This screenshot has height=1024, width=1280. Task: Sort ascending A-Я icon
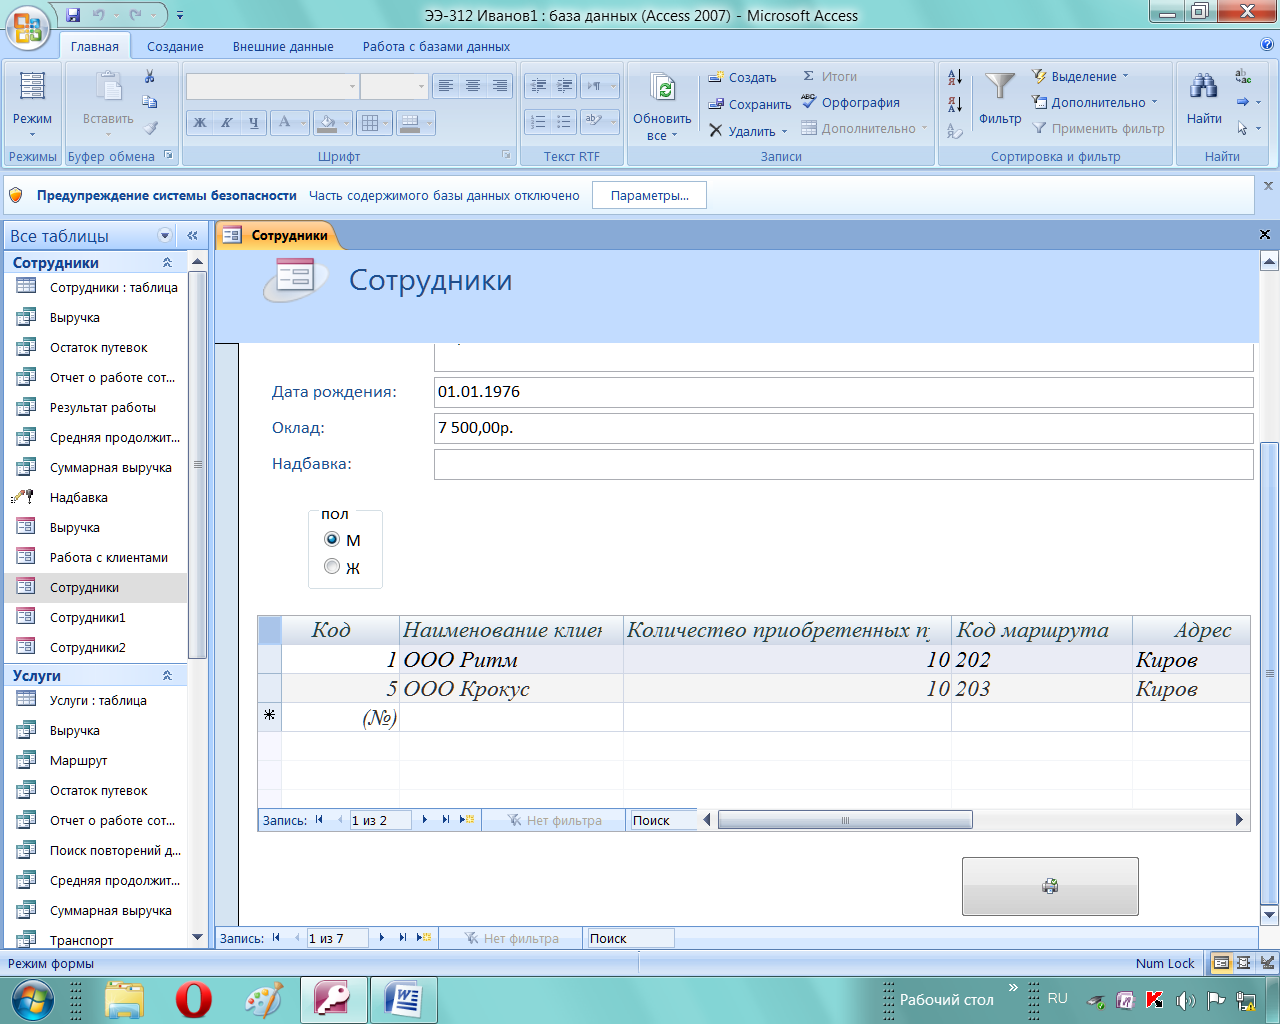(955, 77)
